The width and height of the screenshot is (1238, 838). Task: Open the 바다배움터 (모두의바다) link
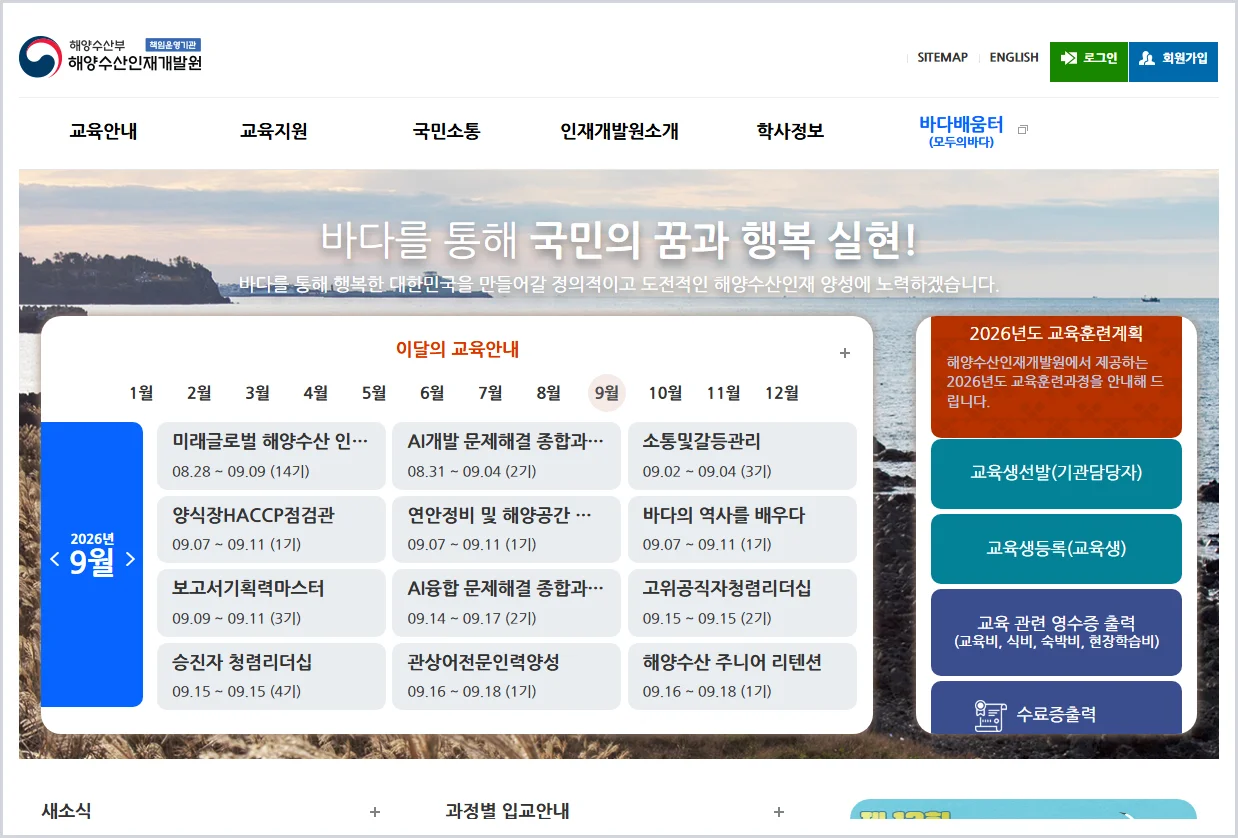961,131
